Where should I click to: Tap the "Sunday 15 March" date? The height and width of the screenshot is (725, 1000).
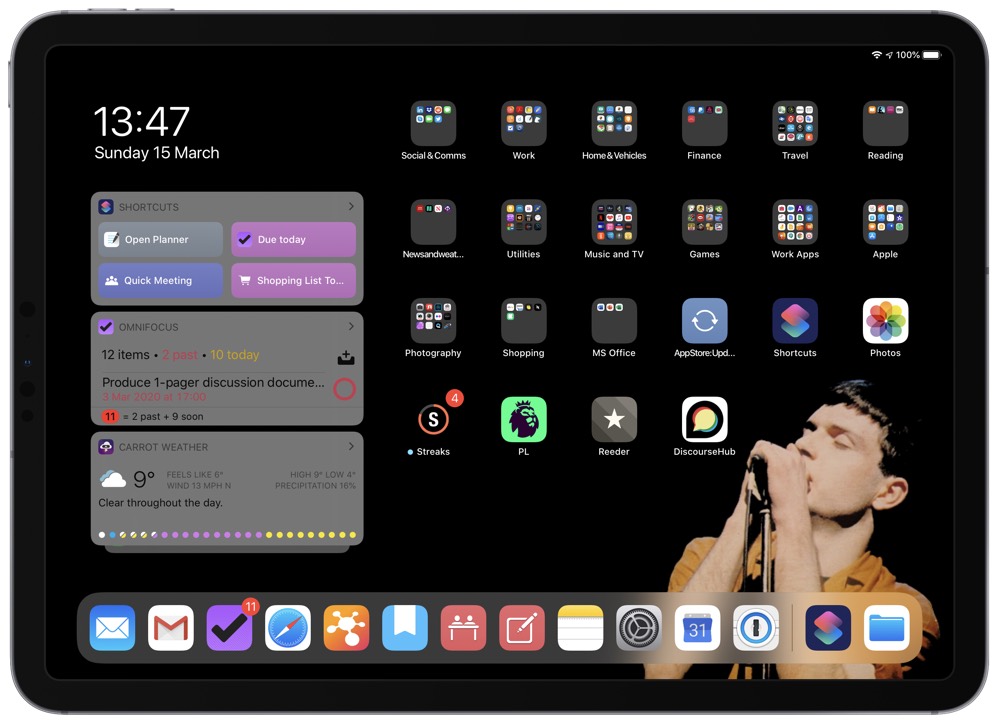[x=157, y=153]
